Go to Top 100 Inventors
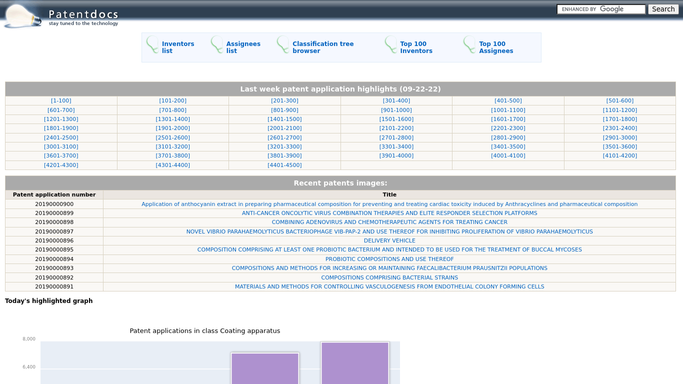Screen dimensions: 683x384 pos(416,47)
